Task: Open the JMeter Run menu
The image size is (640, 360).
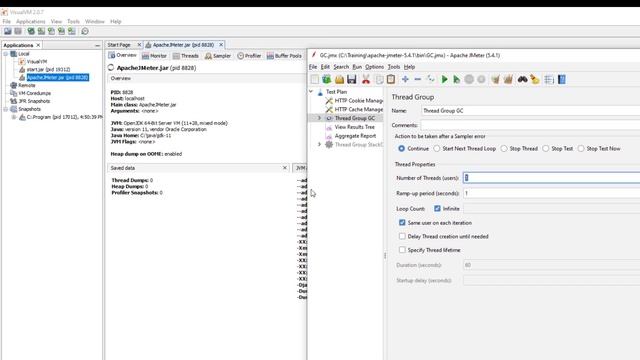Action: [x=357, y=67]
